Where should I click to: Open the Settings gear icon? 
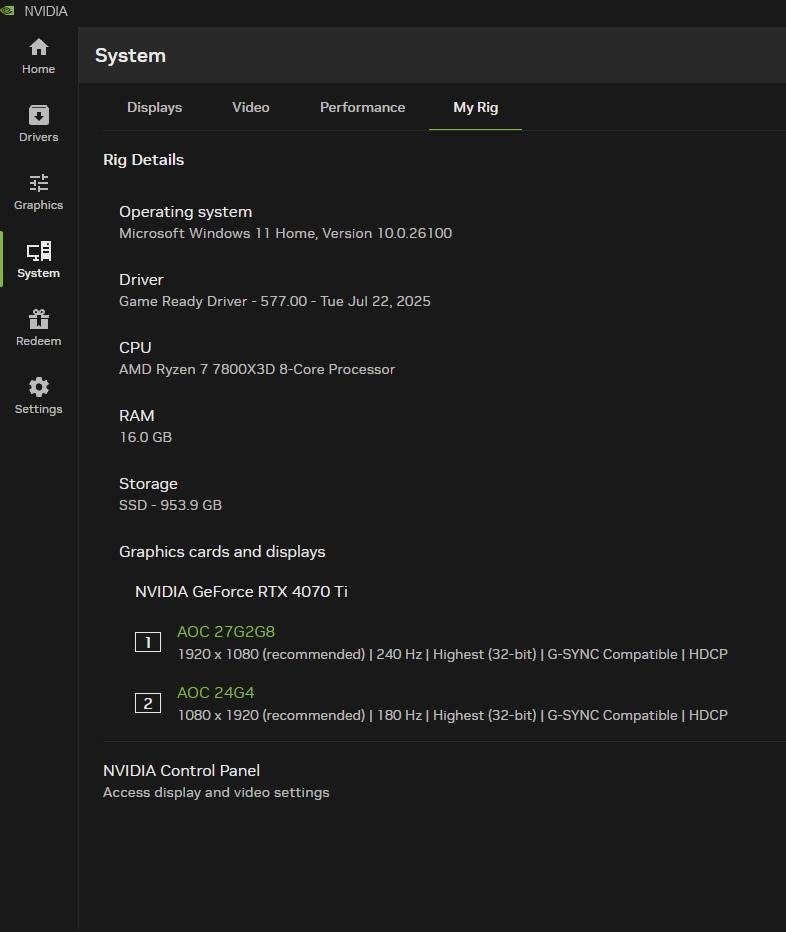[x=38, y=388]
